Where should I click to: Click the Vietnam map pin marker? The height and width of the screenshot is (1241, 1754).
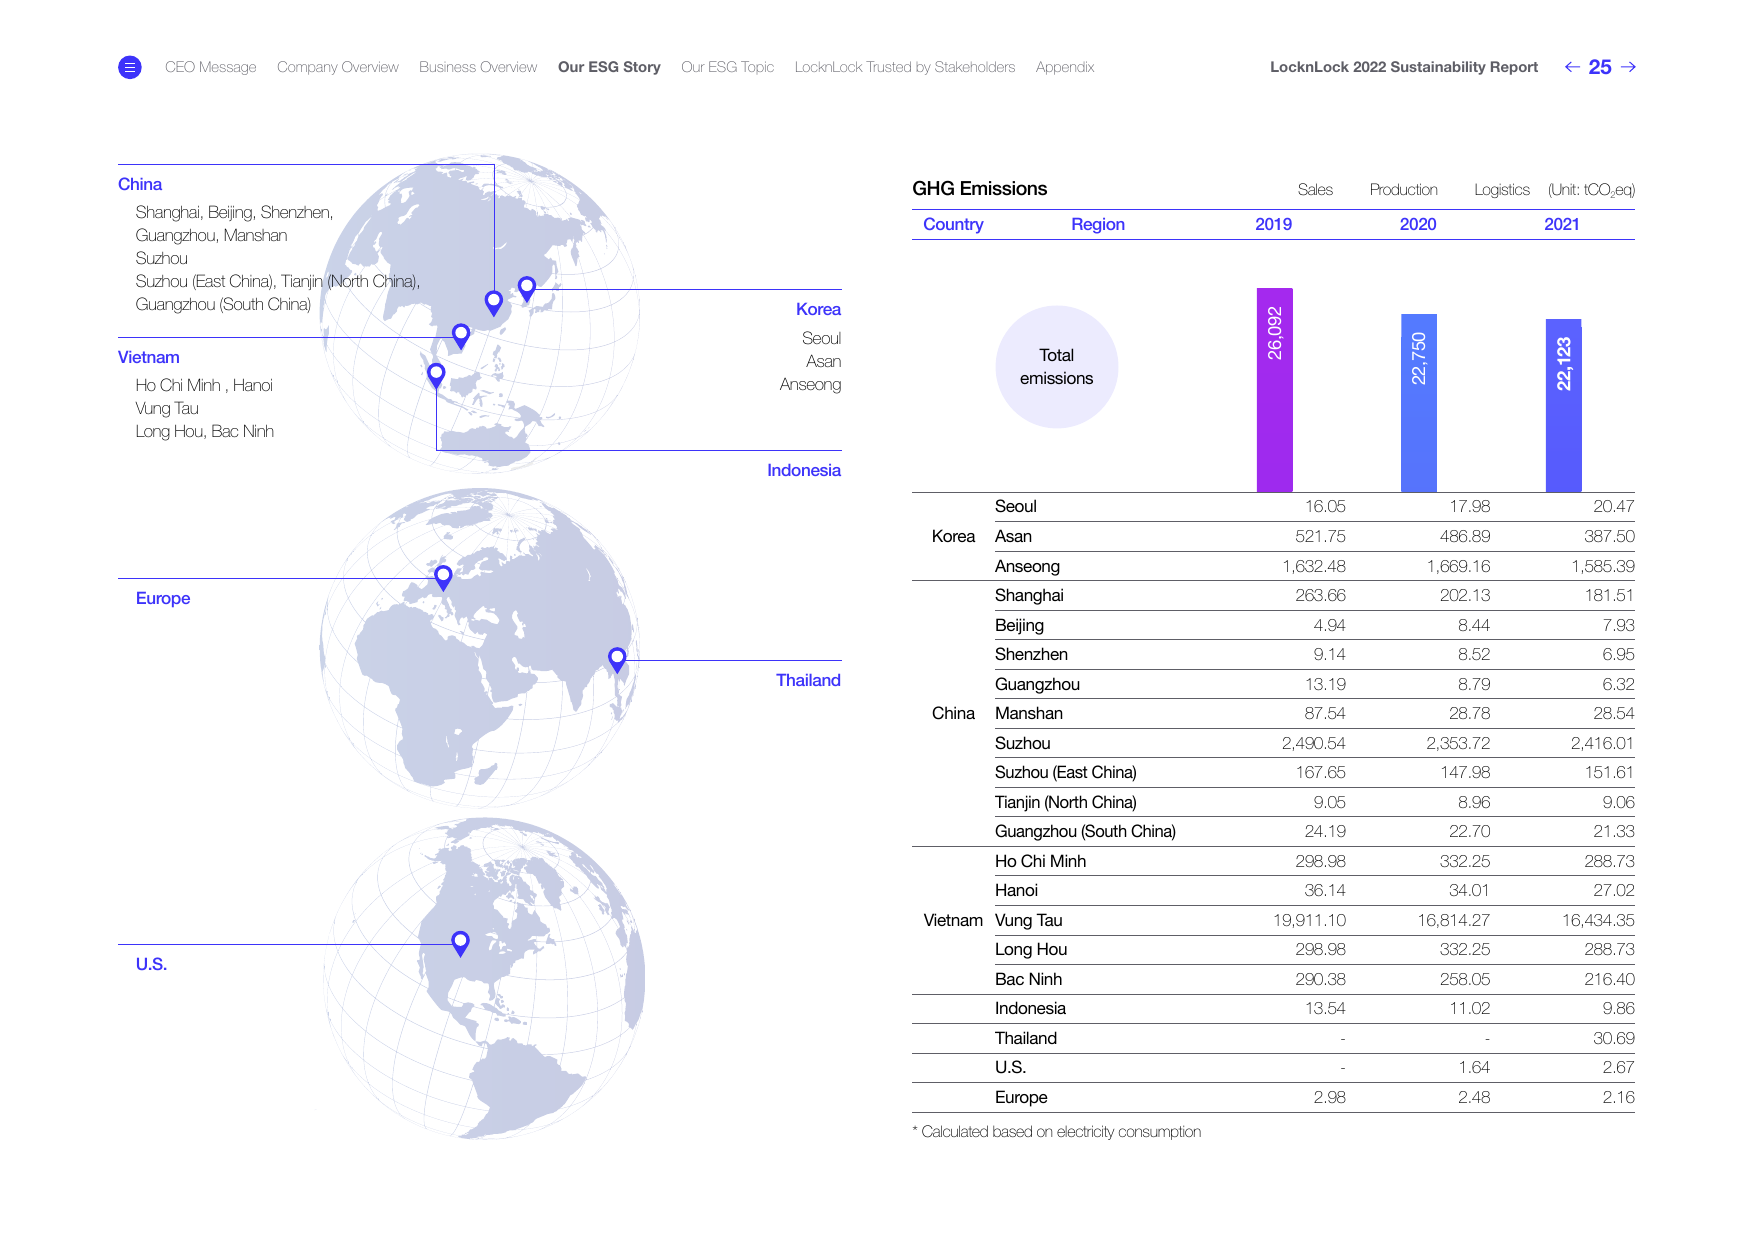461,336
